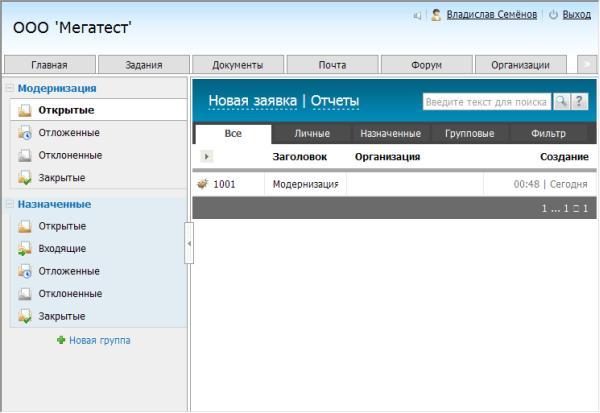Click request number 1001
The height and width of the screenshot is (413, 600).
(x=224, y=184)
